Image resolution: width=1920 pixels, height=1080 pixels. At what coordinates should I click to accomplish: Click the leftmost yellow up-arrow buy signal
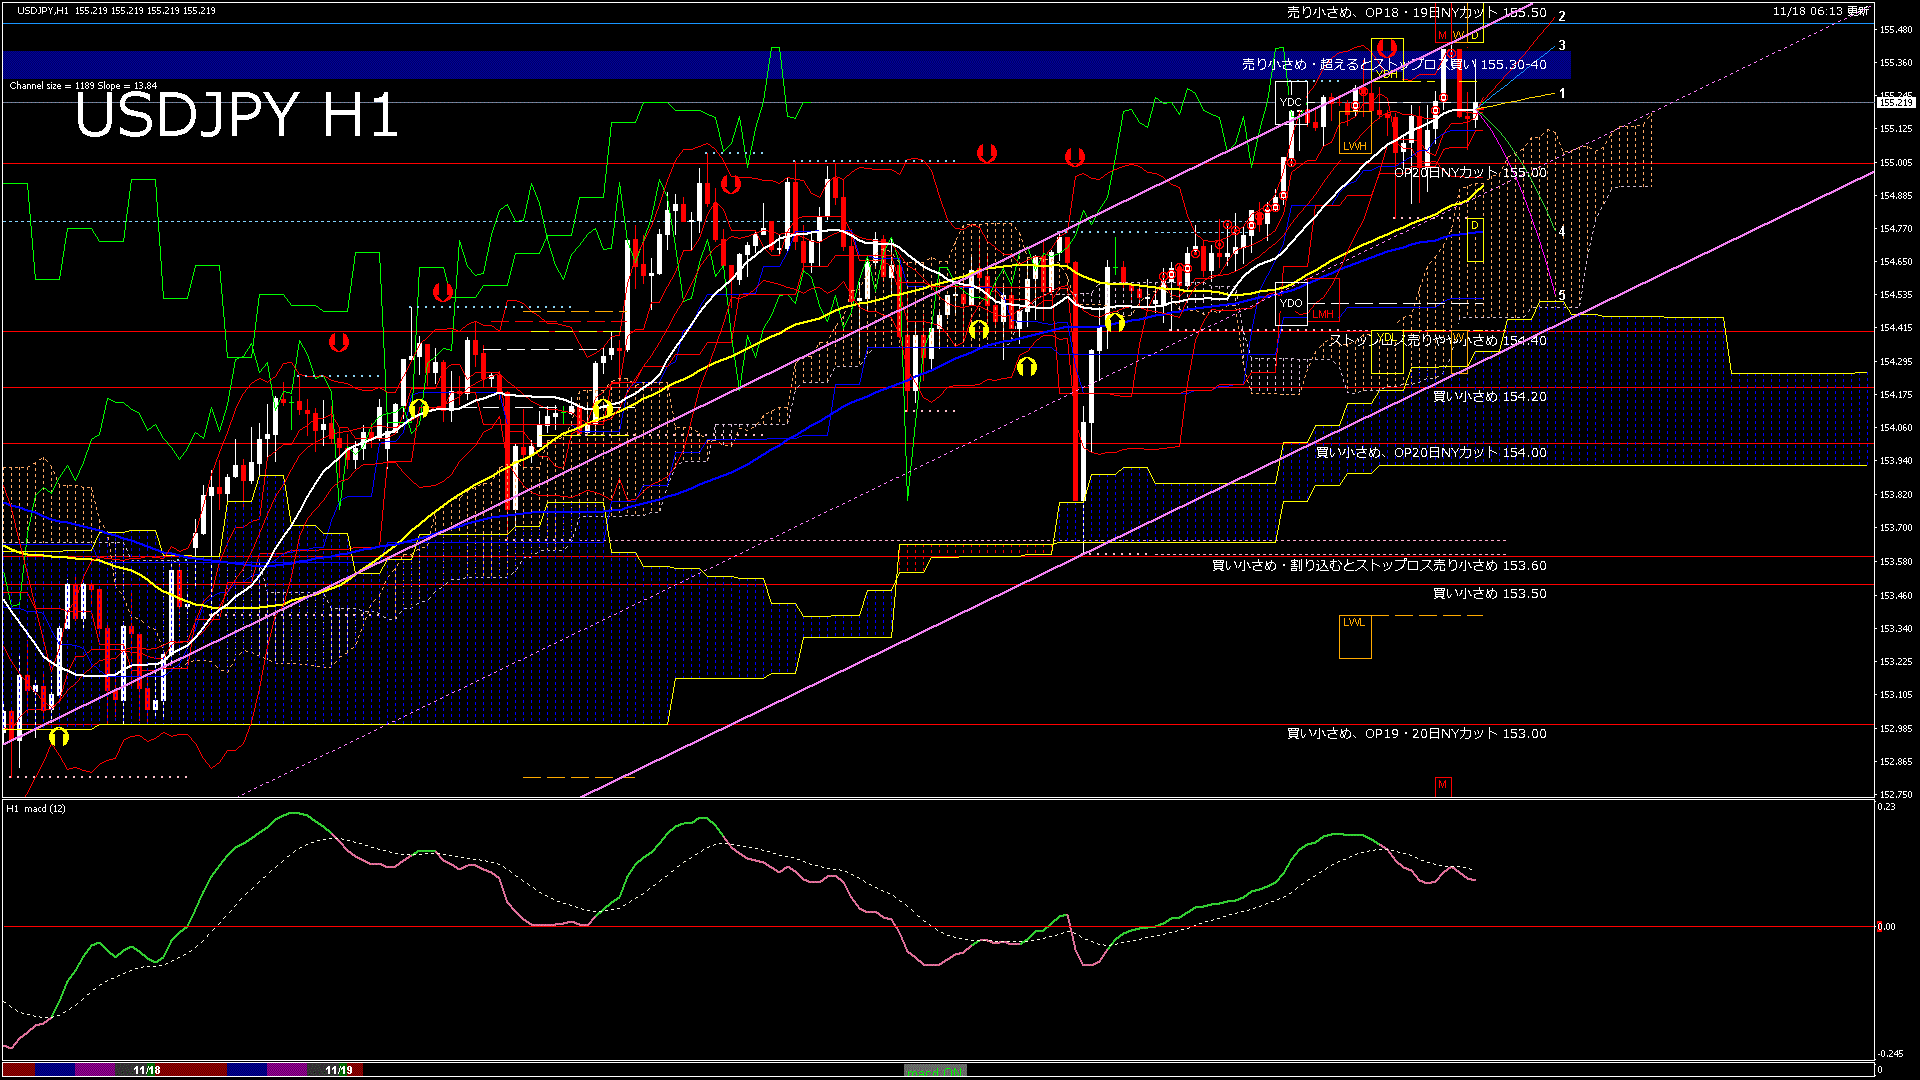point(59,737)
